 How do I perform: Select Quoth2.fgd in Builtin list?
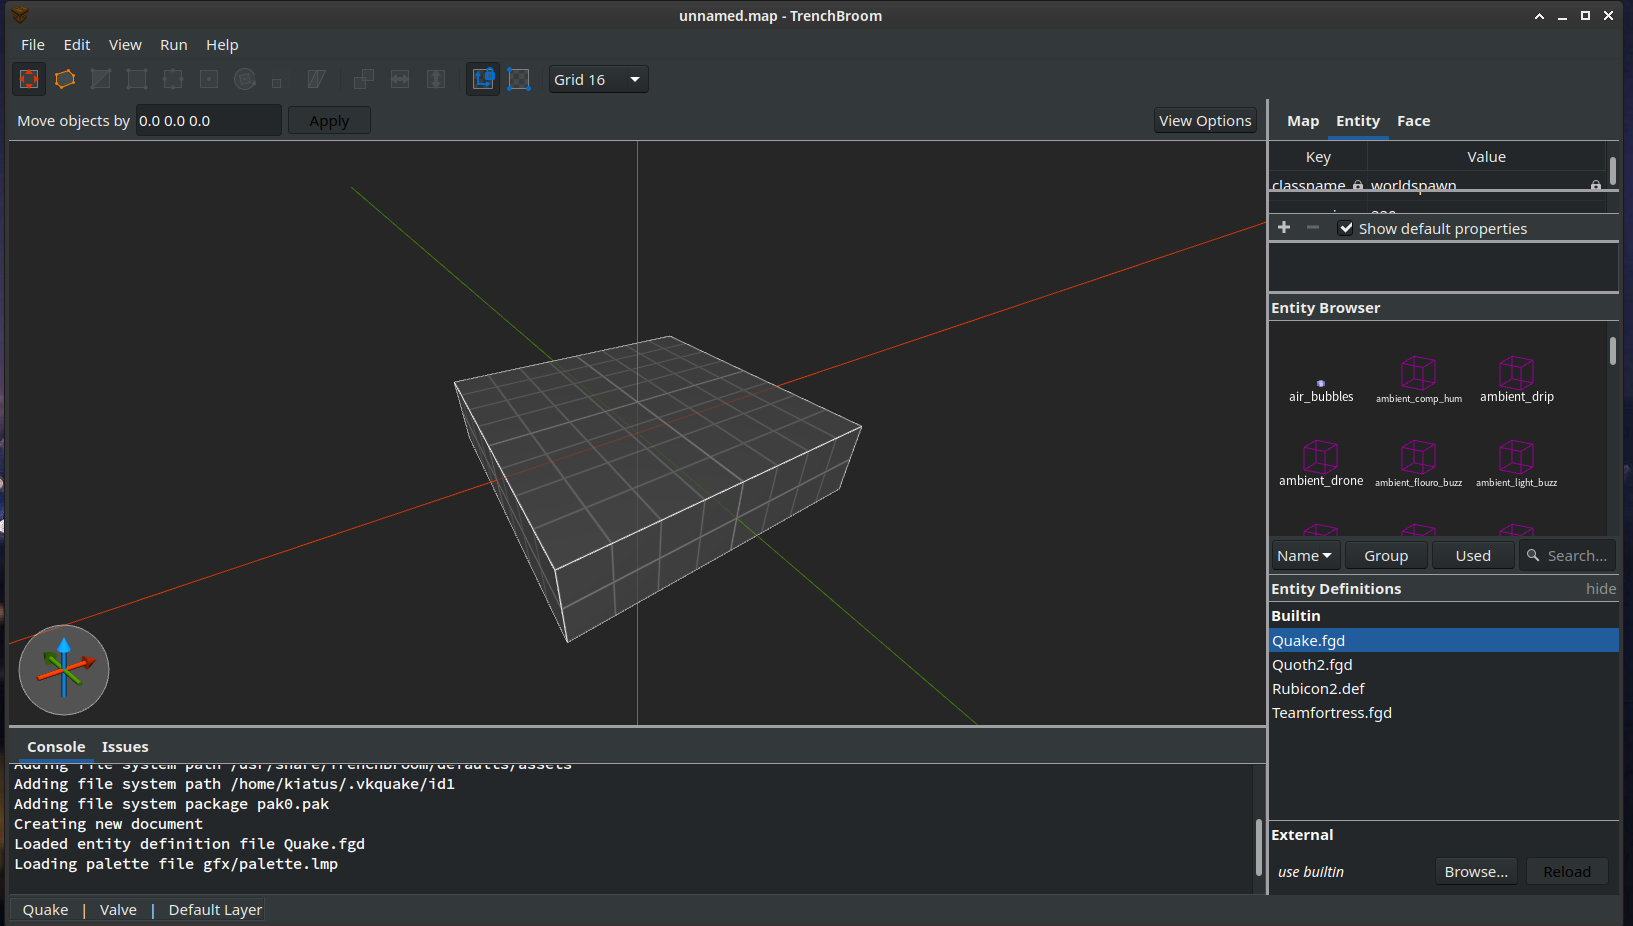1443,665
